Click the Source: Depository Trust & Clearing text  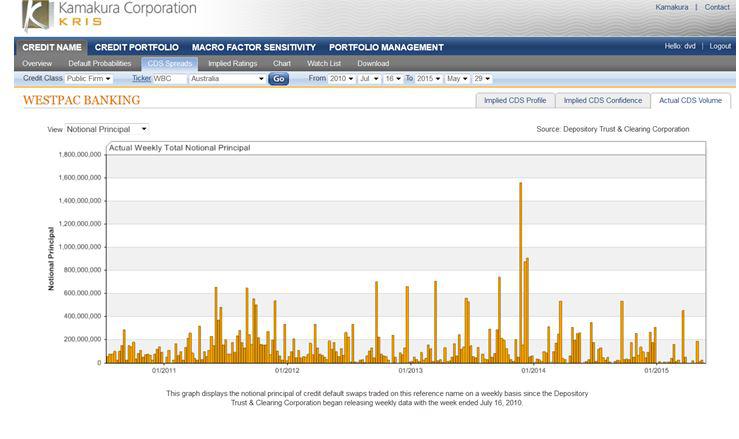tap(613, 129)
